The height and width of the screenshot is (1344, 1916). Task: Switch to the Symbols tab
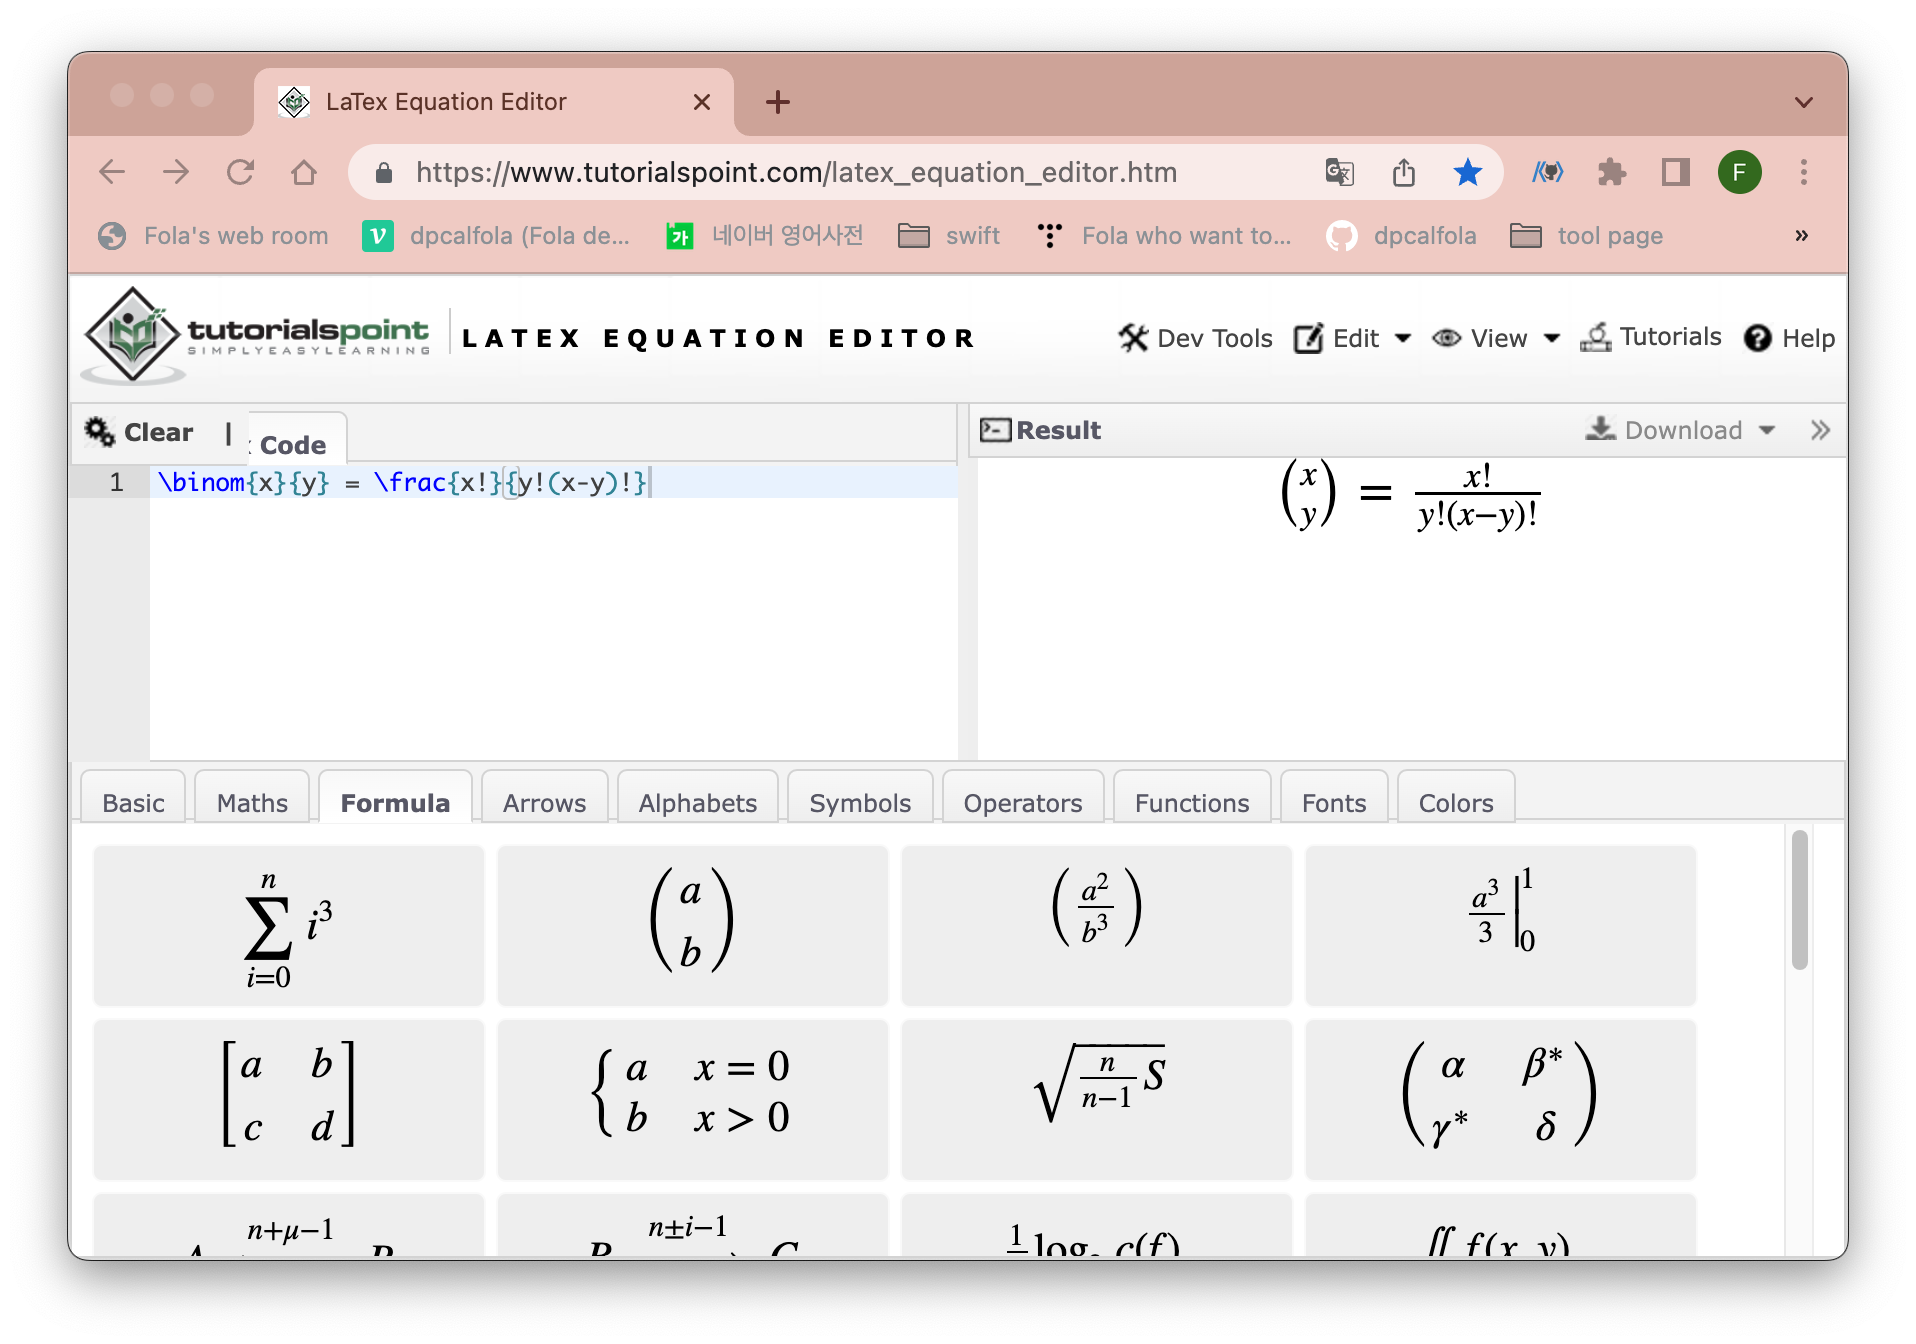pyautogui.click(x=859, y=801)
